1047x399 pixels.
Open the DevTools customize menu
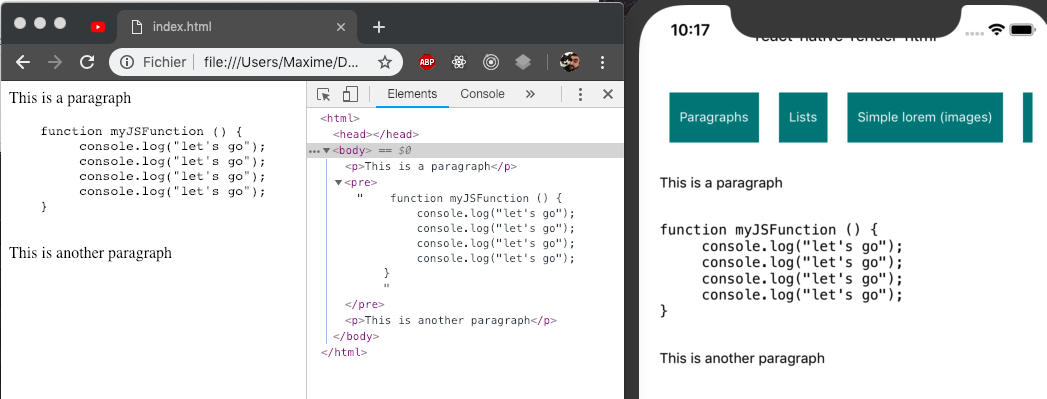pos(580,94)
